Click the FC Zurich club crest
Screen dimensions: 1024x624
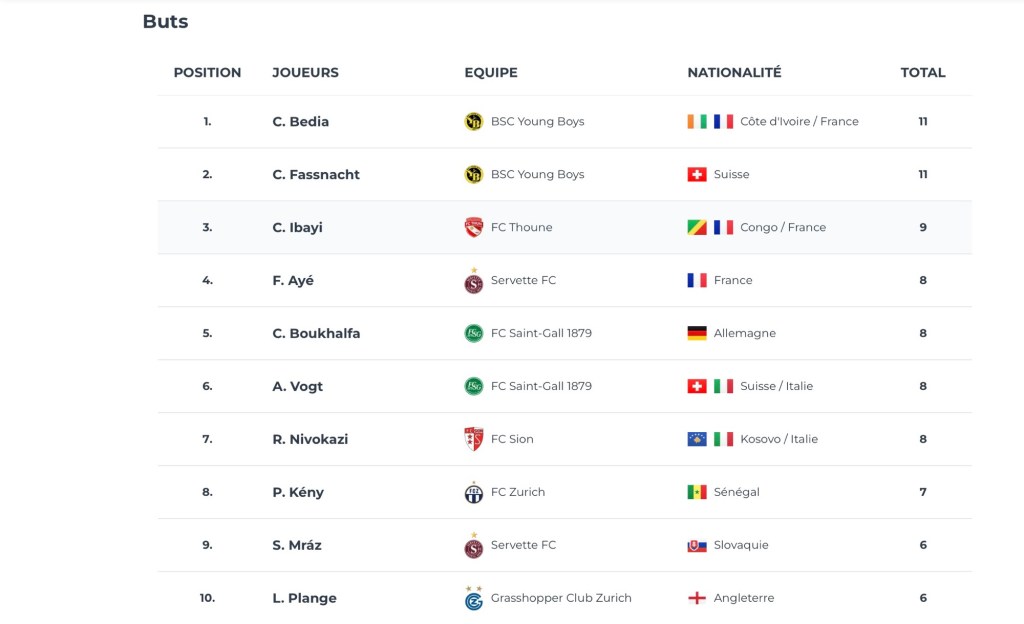click(x=474, y=493)
